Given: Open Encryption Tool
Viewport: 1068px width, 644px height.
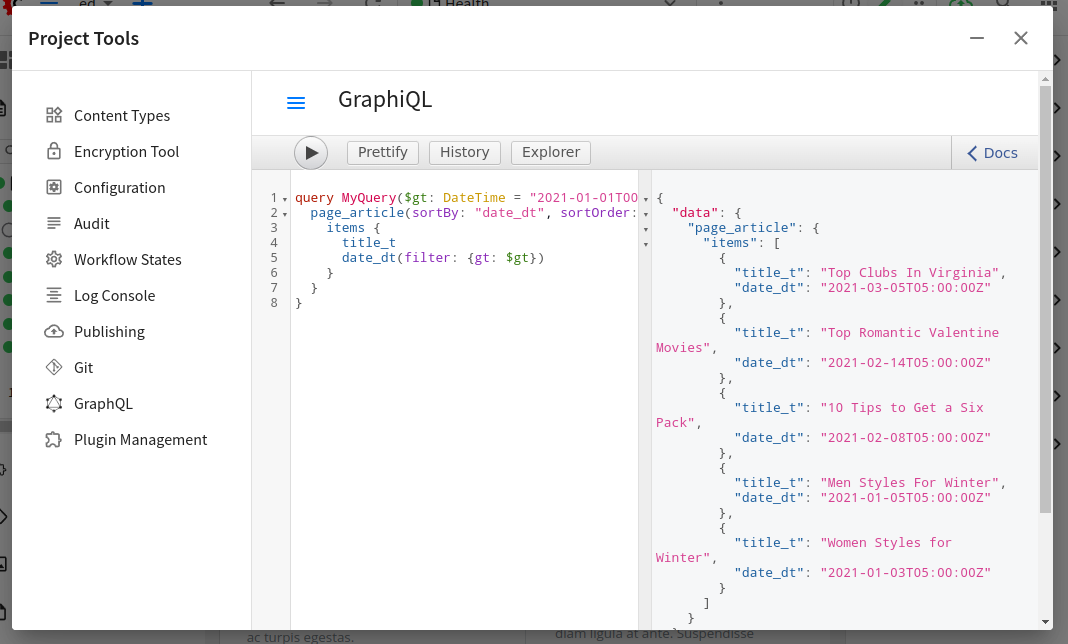Looking at the screenshot, I should point(129,151).
